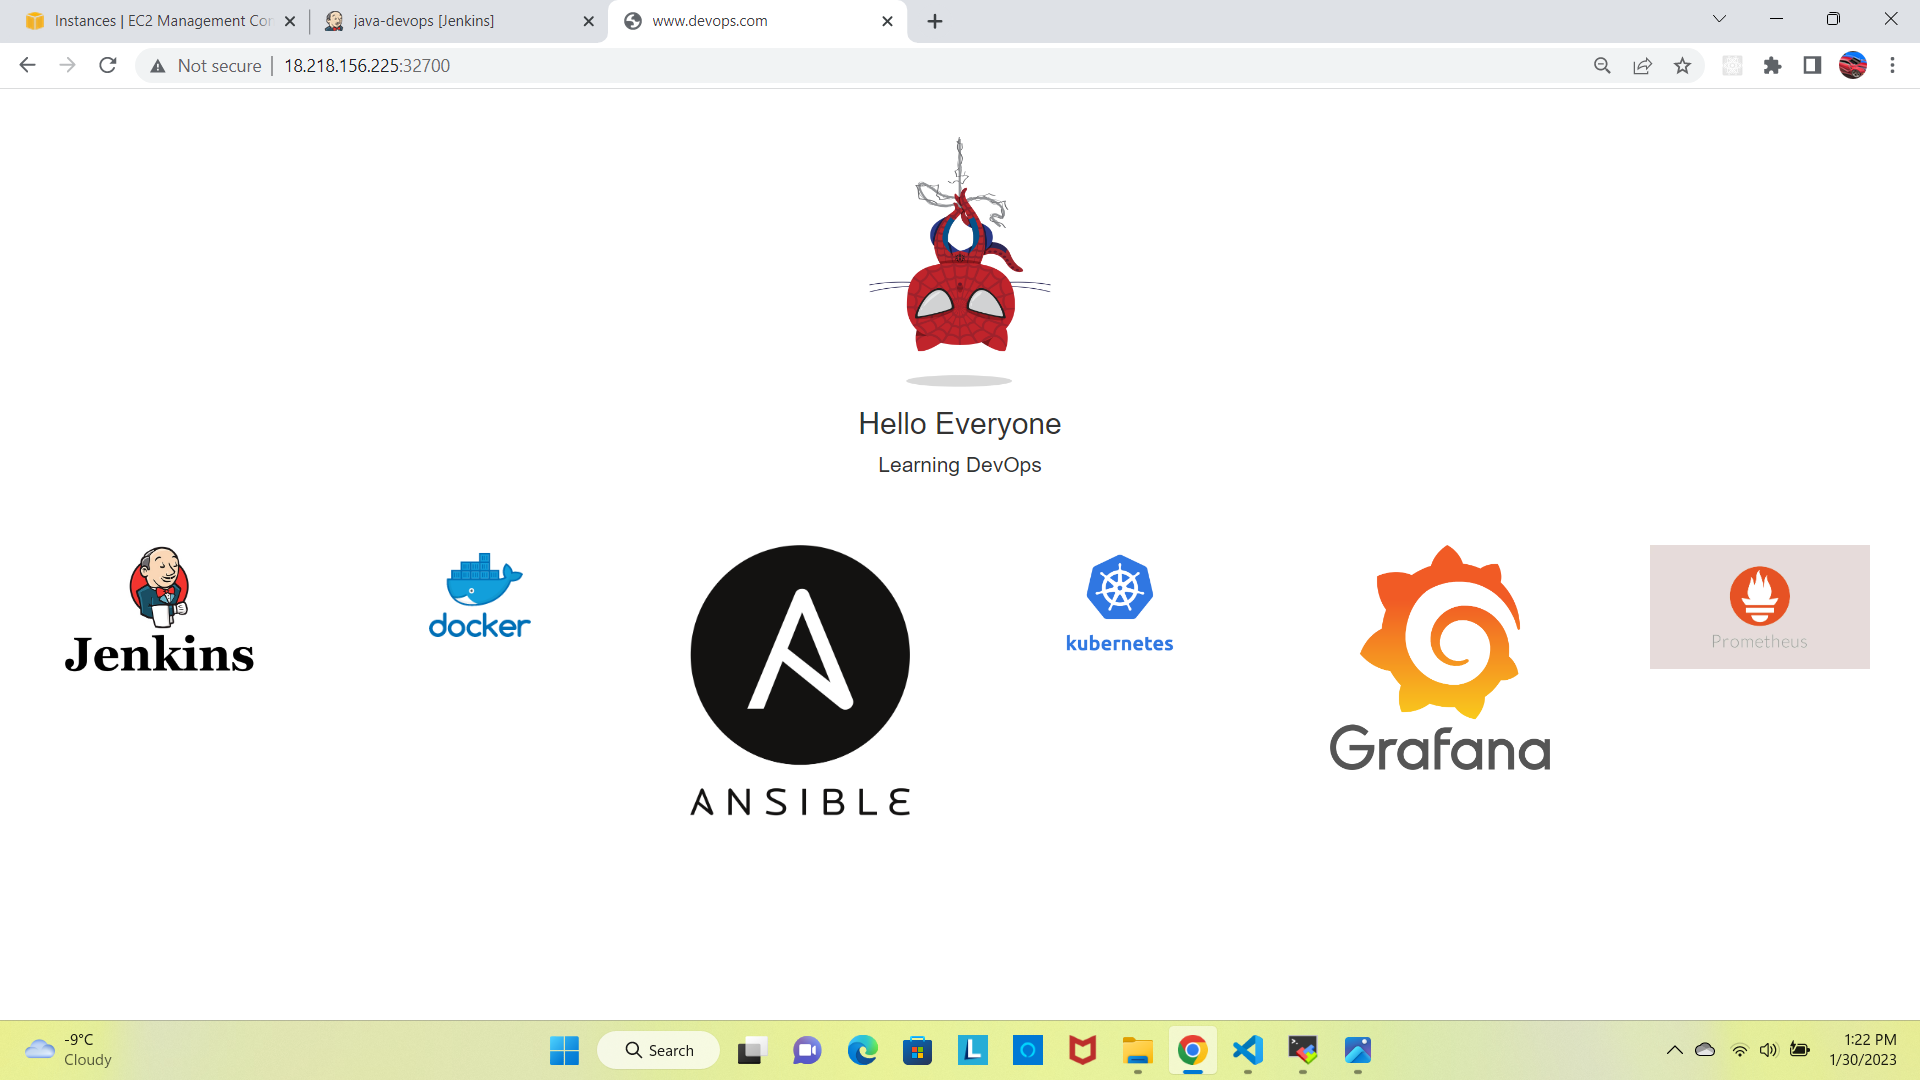Open the weather widget showing Cloudy
Screen dimensions: 1920x1080
pyautogui.click(x=68, y=1050)
